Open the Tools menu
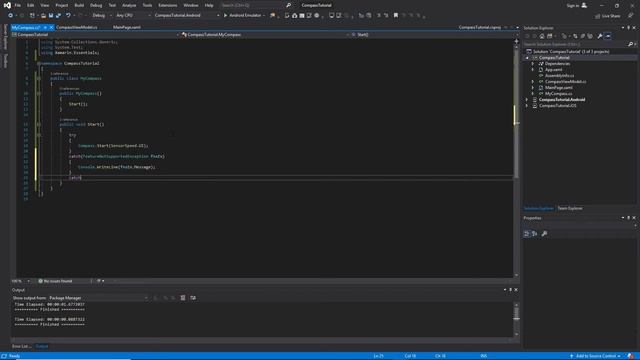The image size is (640, 360). [x=147, y=5]
